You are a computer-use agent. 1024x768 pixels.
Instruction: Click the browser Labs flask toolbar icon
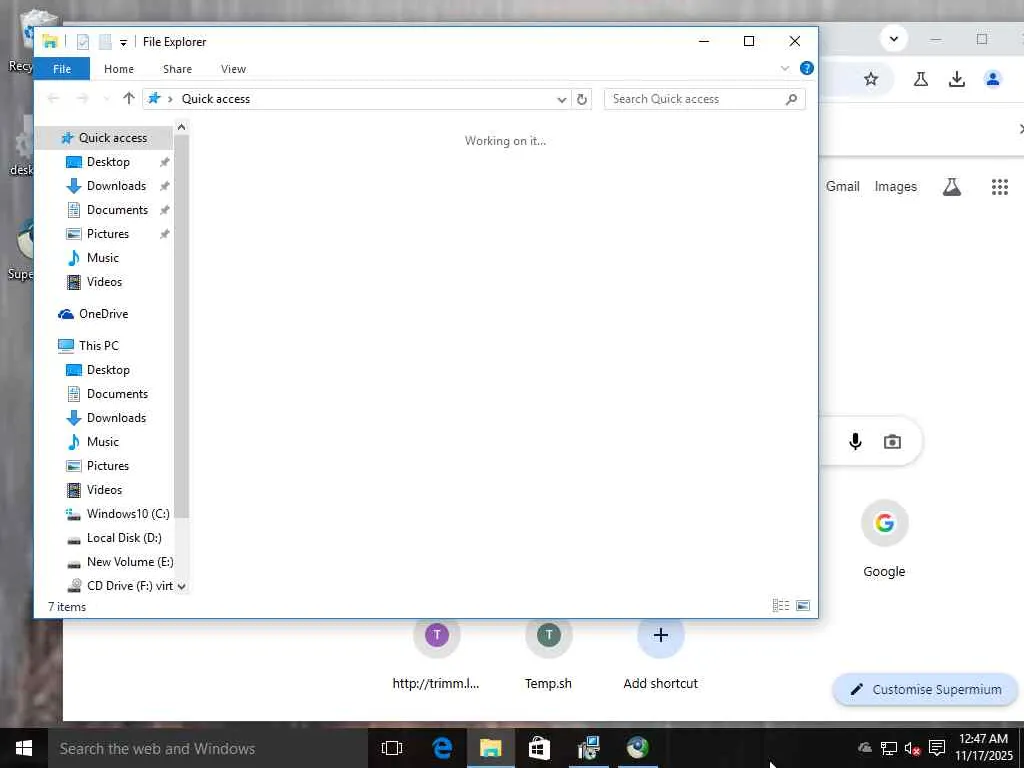pos(921,79)
